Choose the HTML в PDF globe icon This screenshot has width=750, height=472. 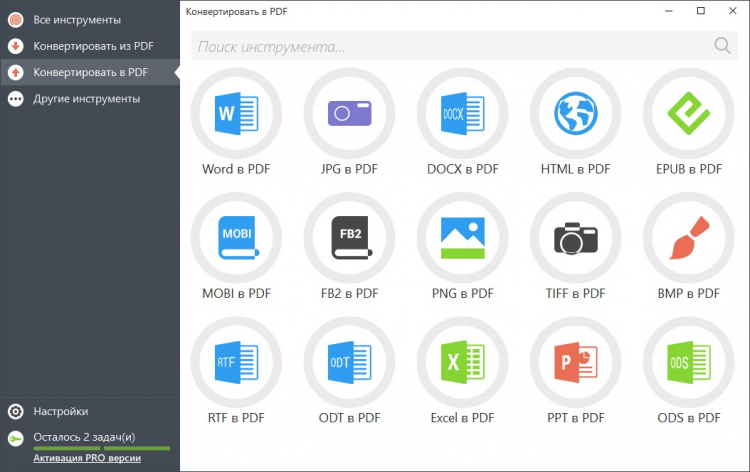coord(575,113)
